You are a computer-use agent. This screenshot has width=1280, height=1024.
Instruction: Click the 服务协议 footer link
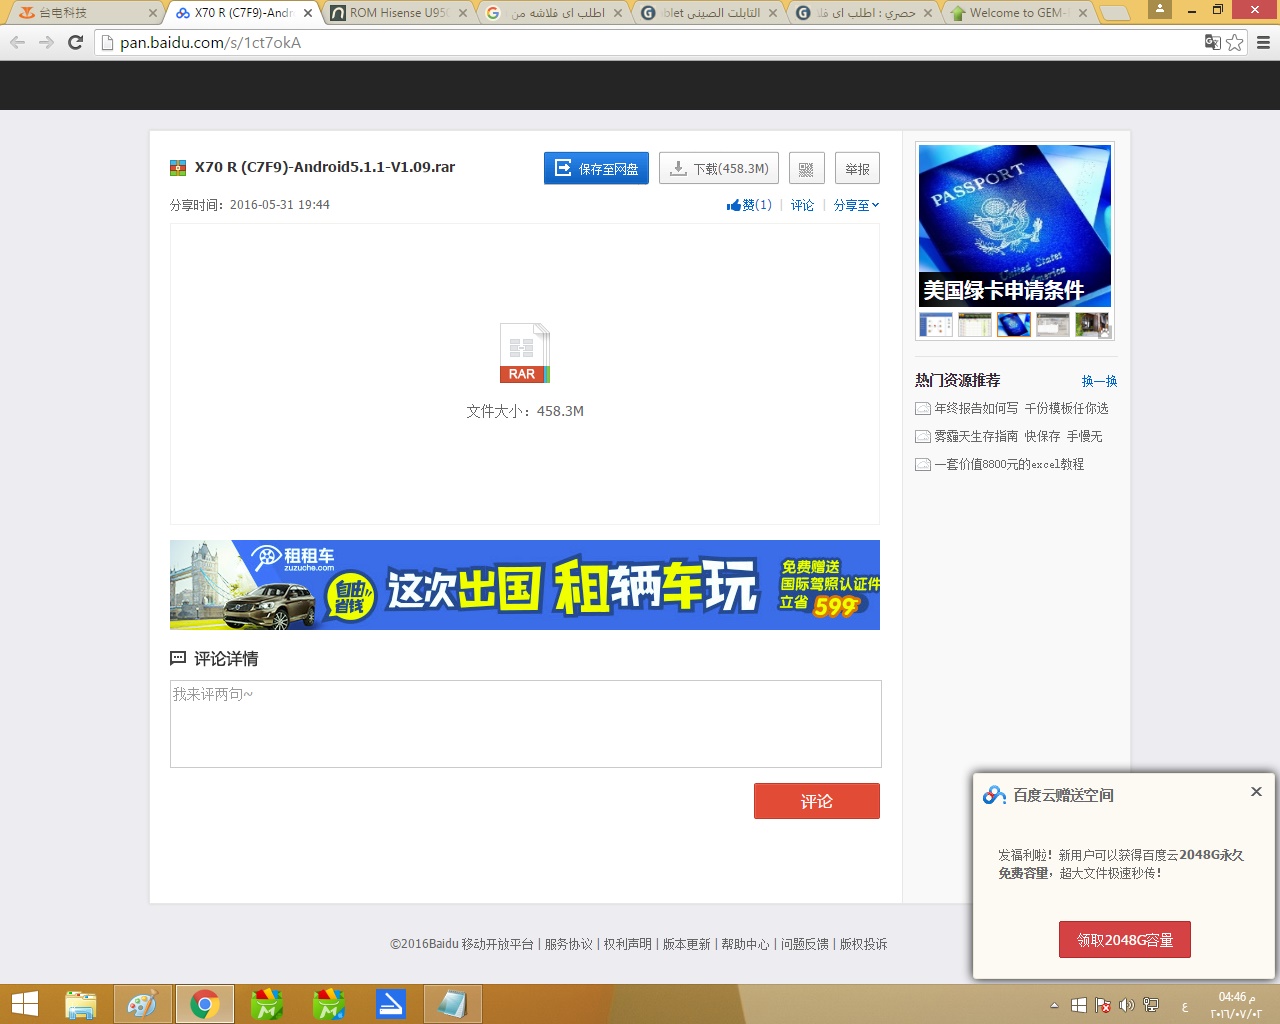coord(568,944)
